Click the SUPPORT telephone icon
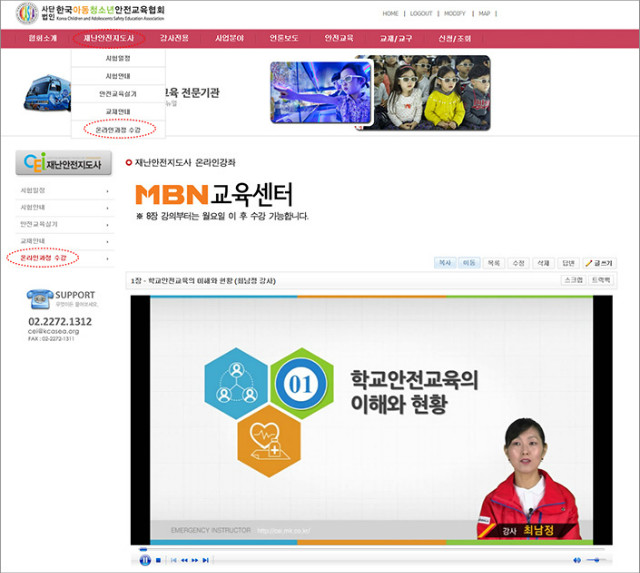Image resolution: width=640 pixels, height=573 pixels. click(x=40, y=299)
